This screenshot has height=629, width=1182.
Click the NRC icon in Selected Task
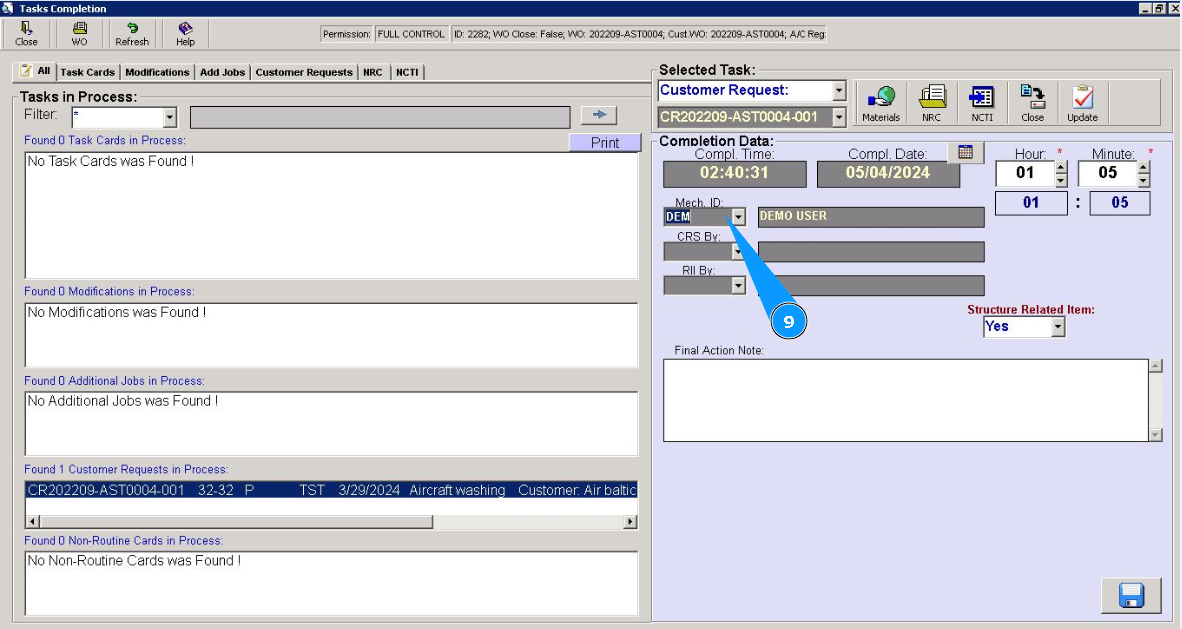click(932, 103)
